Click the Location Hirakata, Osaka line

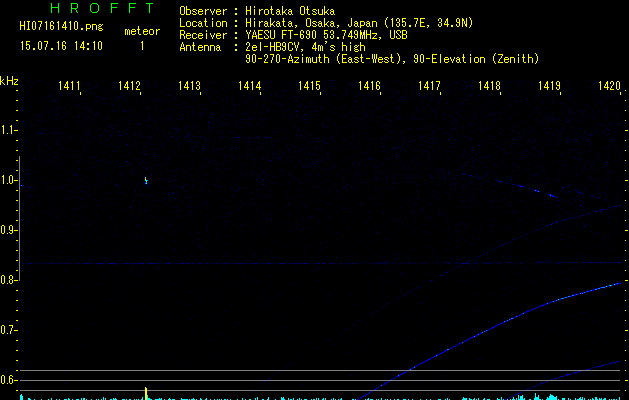coord(326,23)
